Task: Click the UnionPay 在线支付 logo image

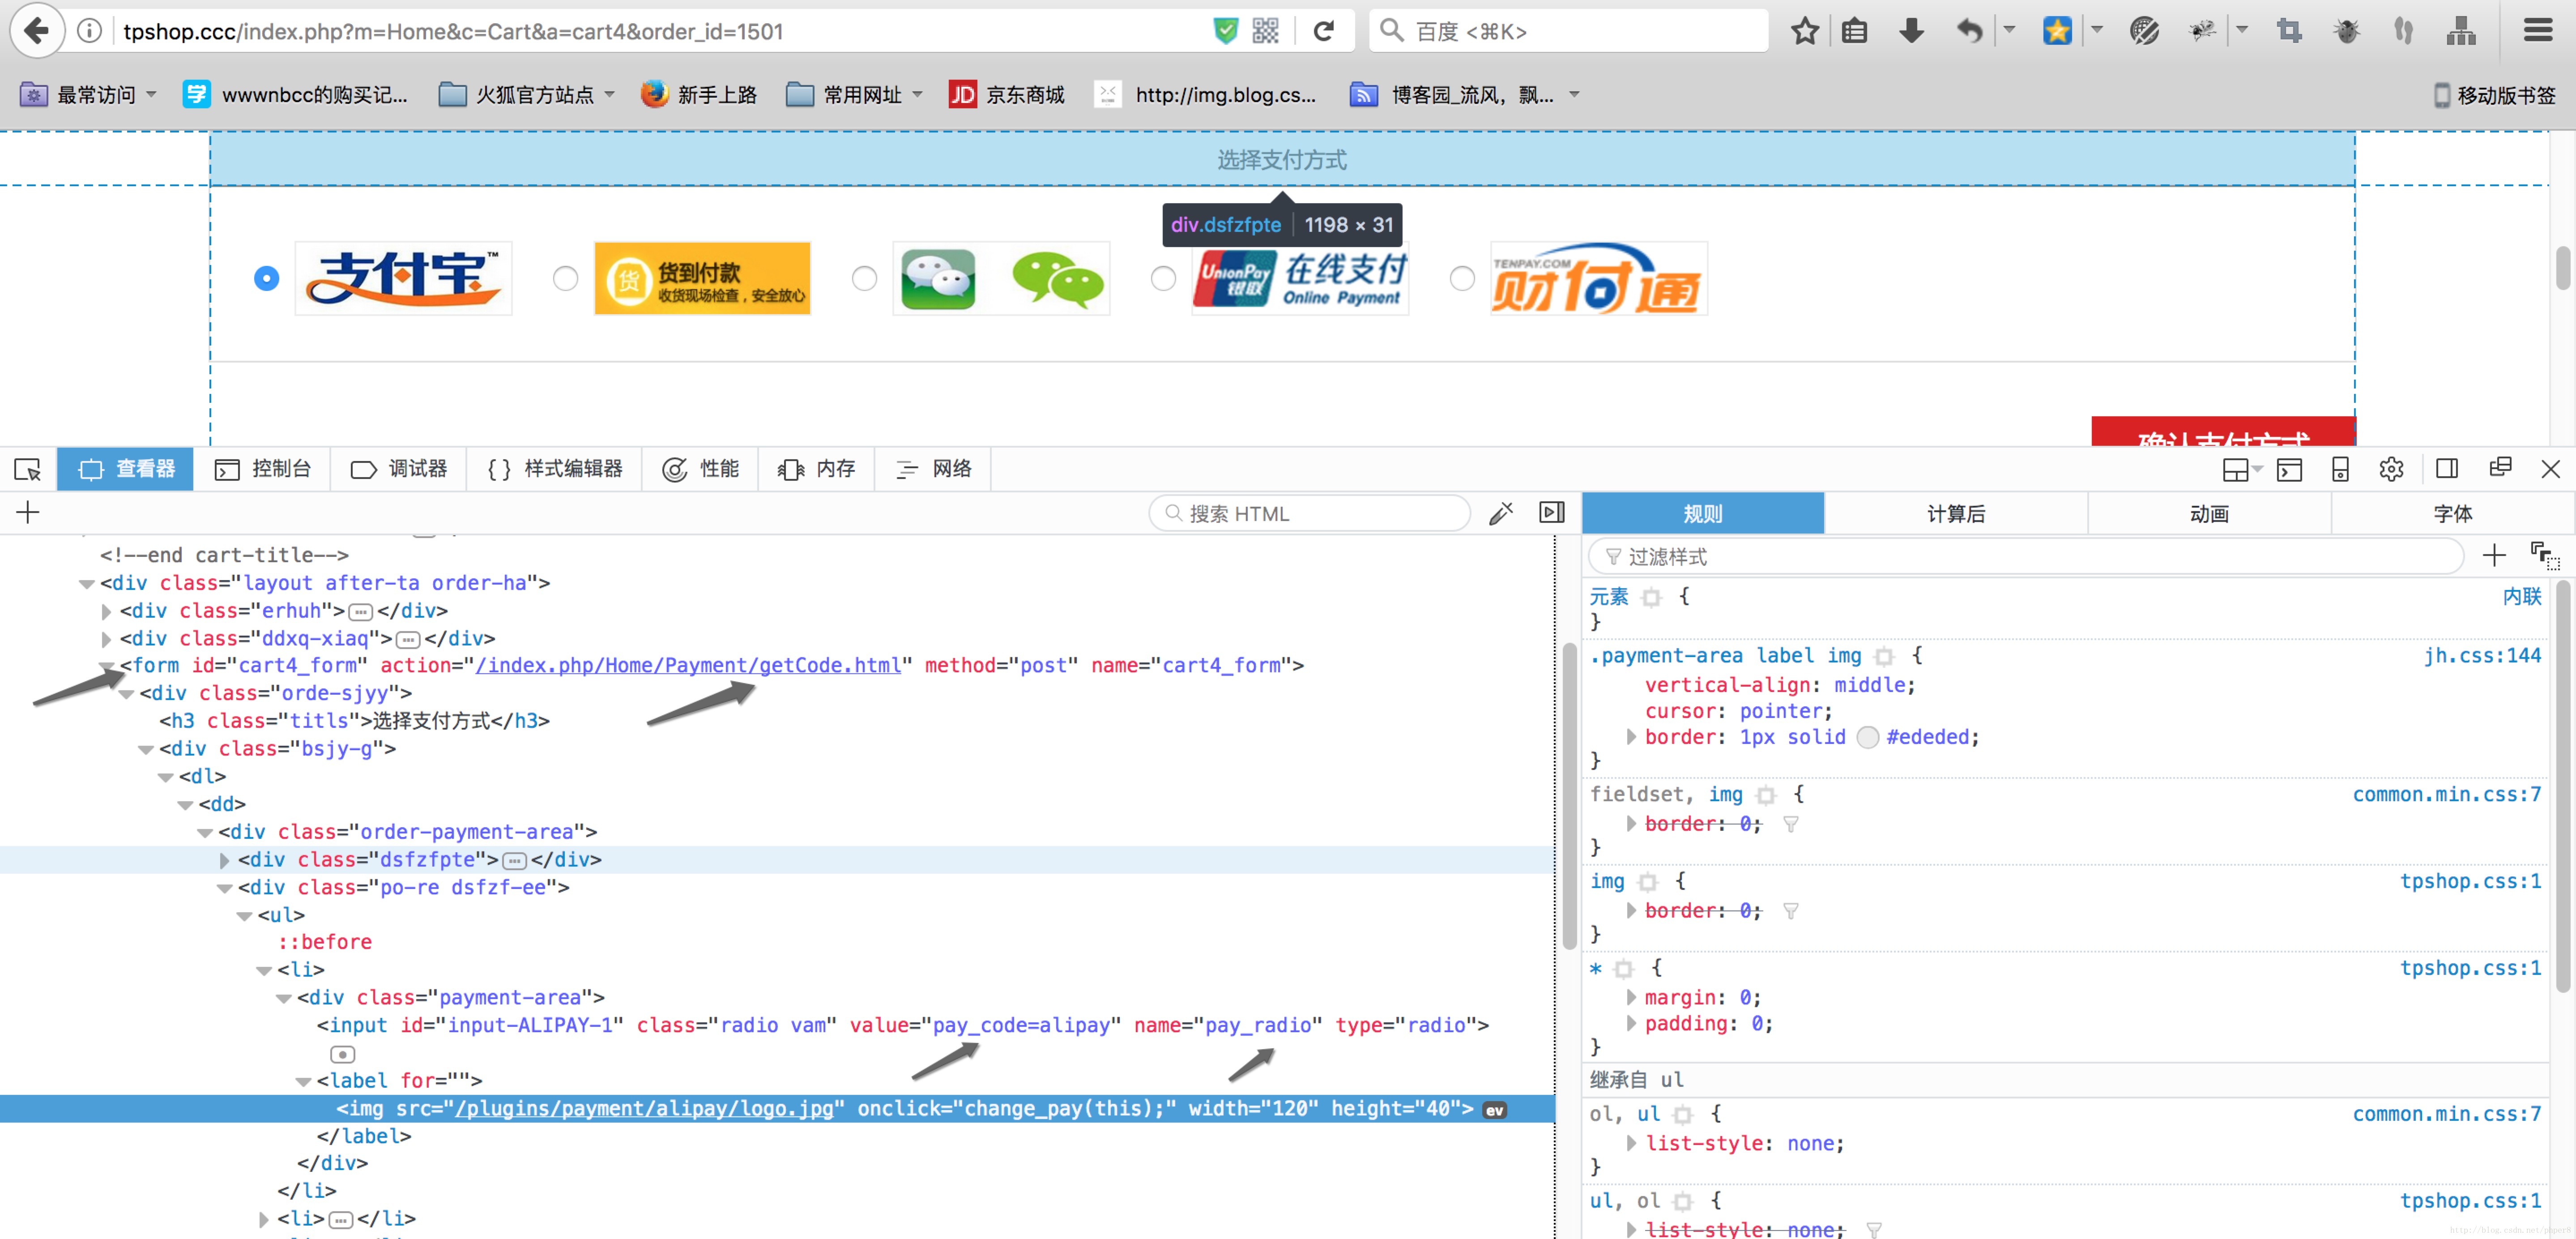Action: coord(1299,278)
